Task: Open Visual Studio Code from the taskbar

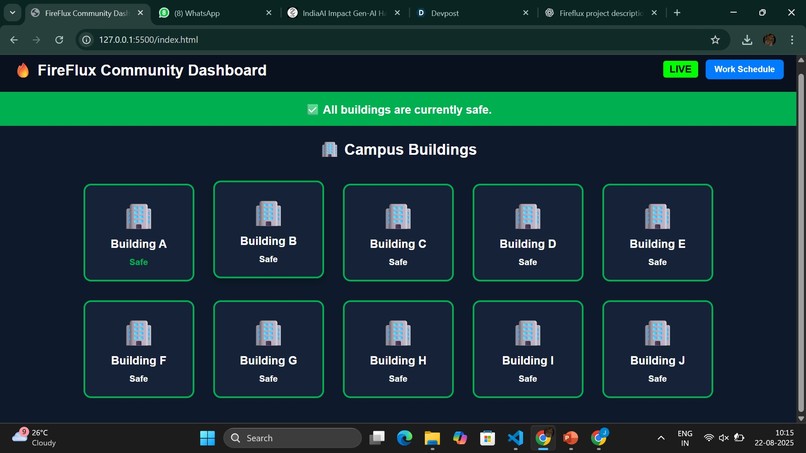Action: coord(515,438)
